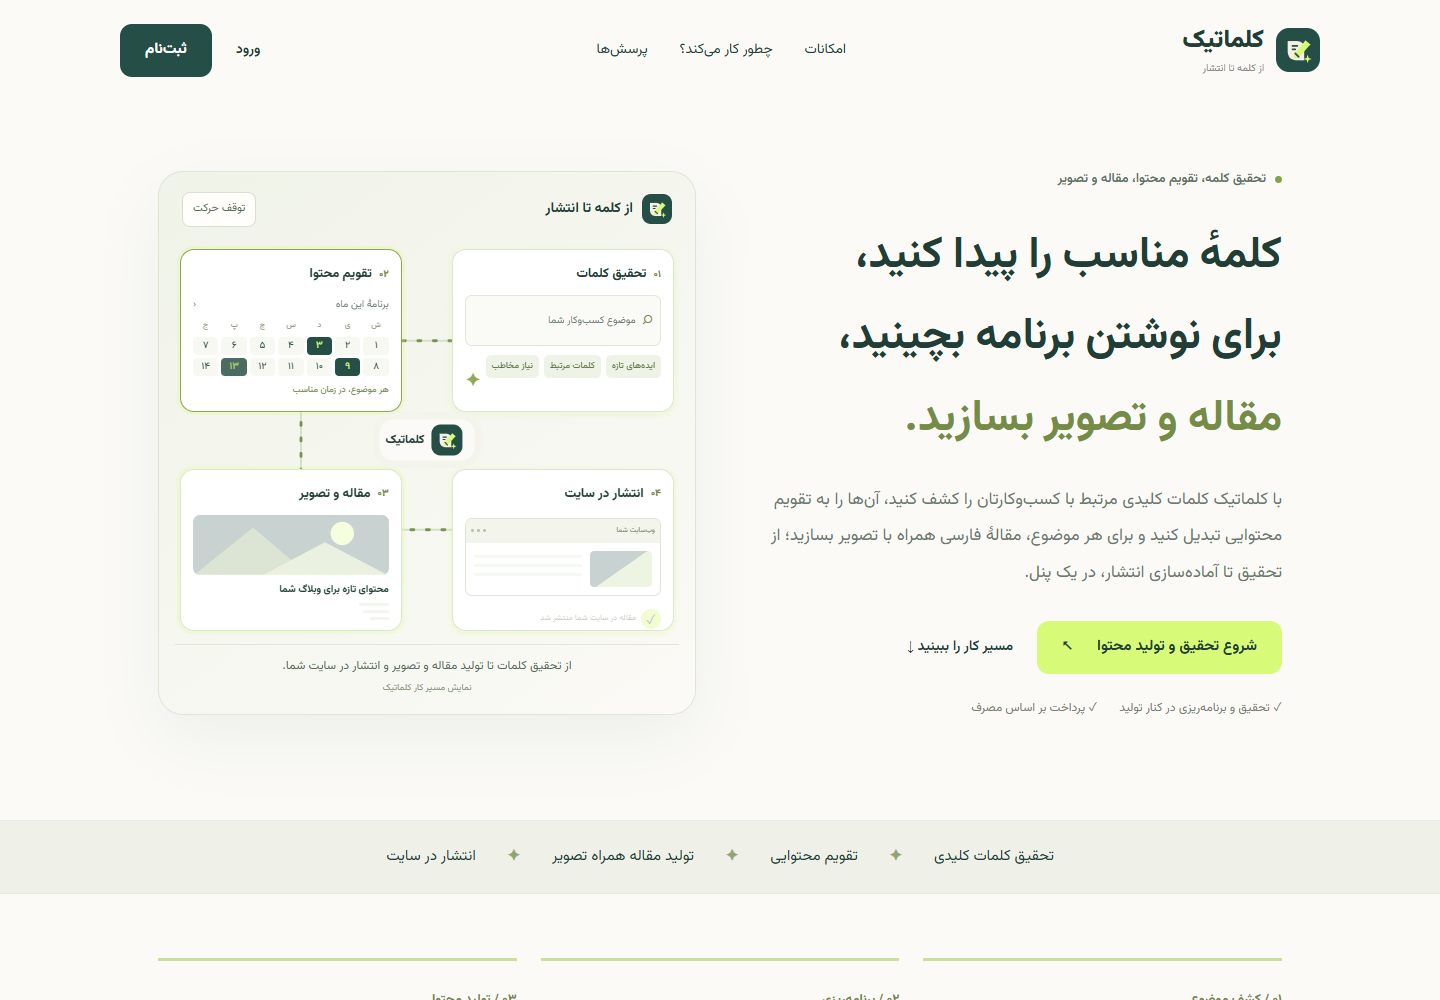Image resolution: width=1440 pixels, height=1000 pixels.
Task: Select the کلمات مرتبط chip
Action: pos(572,366)
